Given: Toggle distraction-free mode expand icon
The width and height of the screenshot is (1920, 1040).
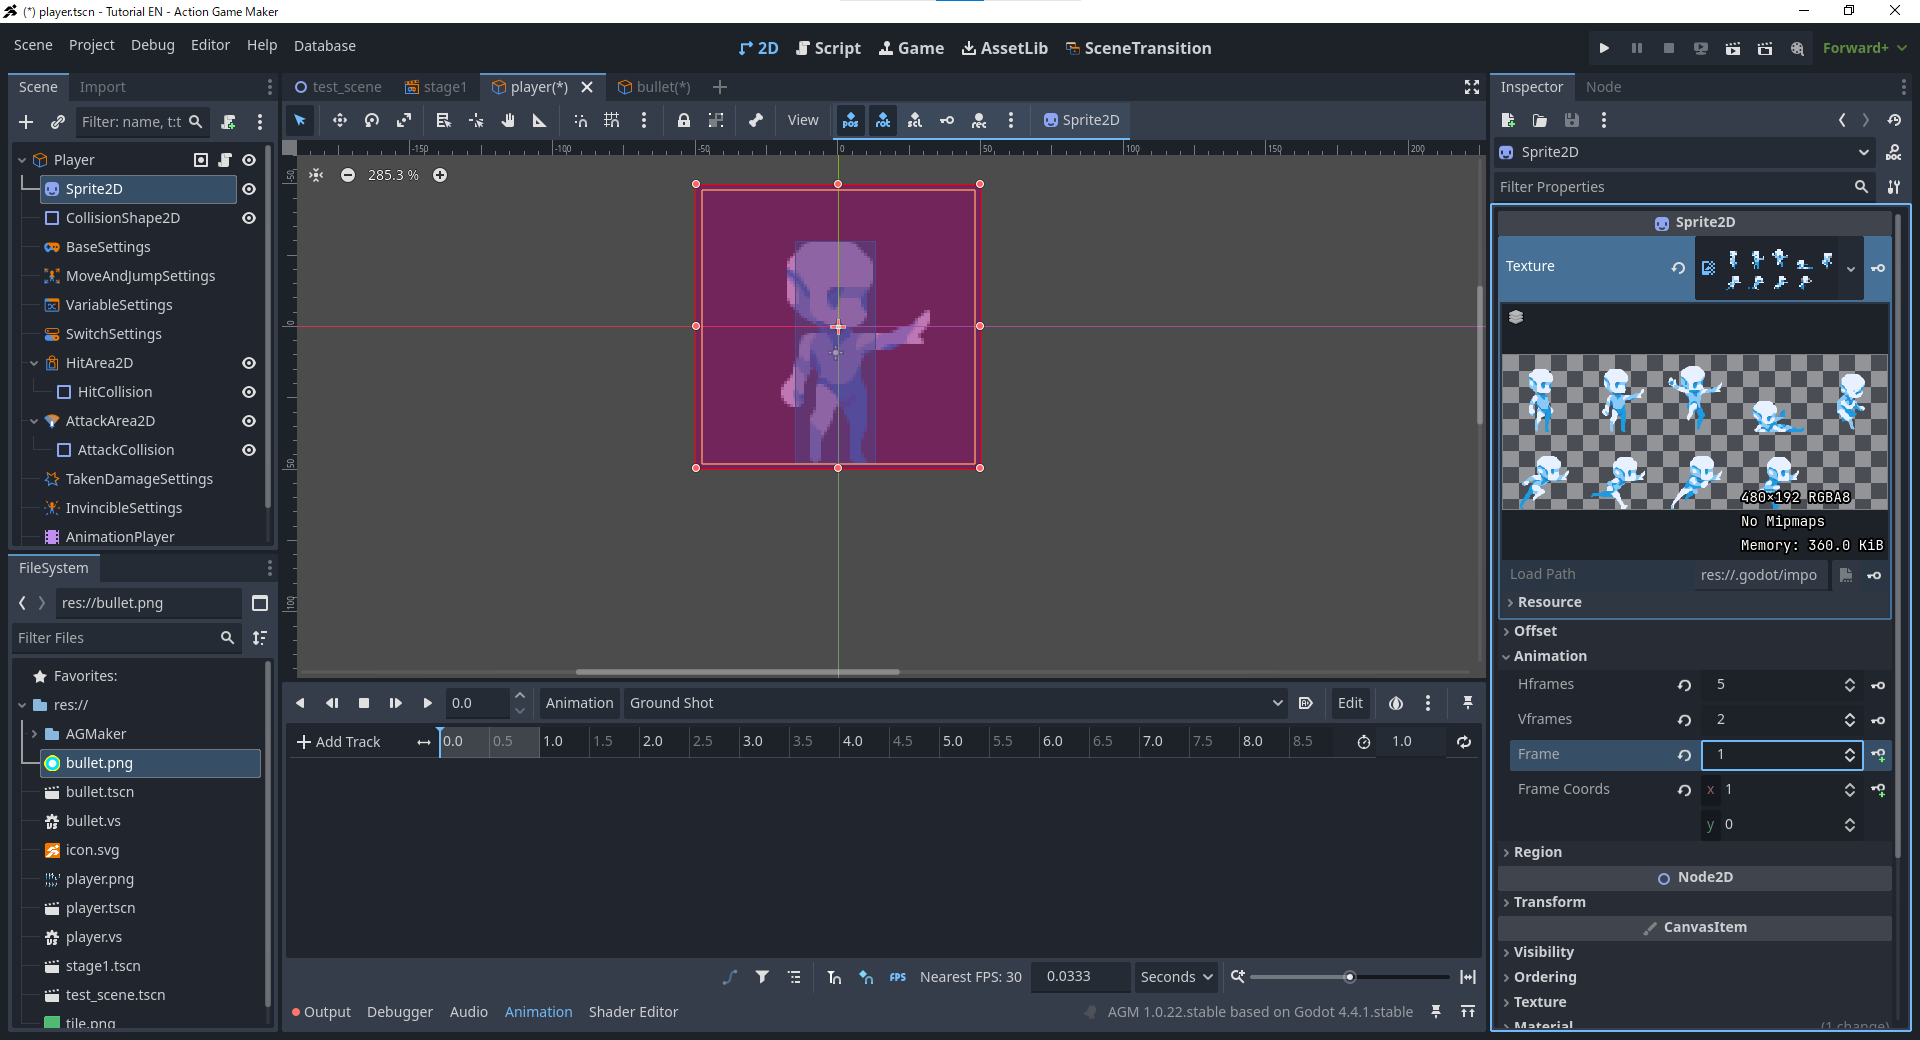Looking at the screenshot, I should (x=1472, y=87).
